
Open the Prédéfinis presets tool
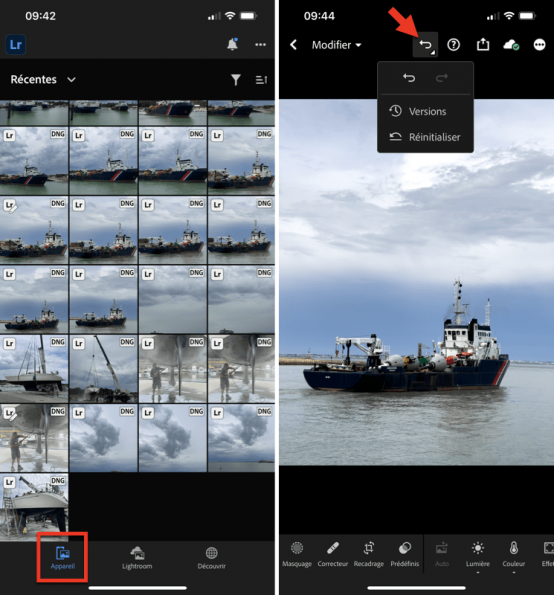pyautogui.click(x=405, y=554)
